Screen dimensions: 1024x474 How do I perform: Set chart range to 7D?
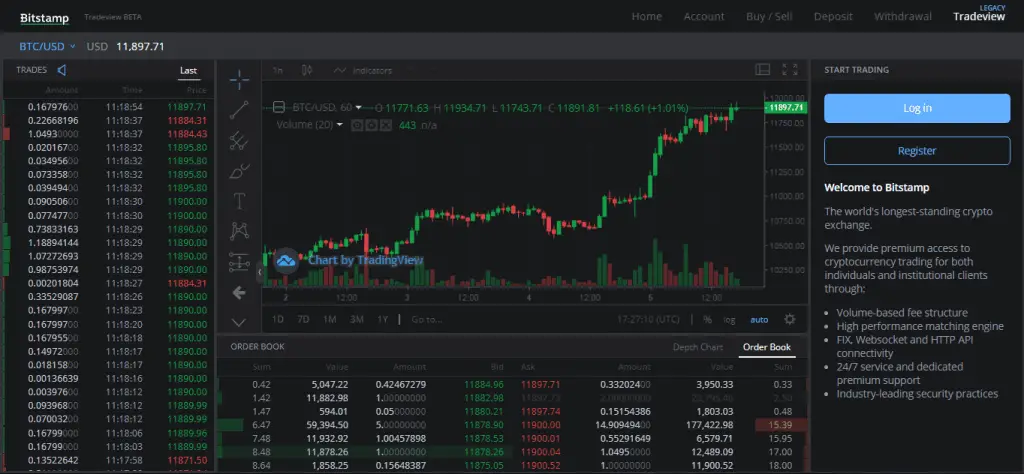coord(303,319)
